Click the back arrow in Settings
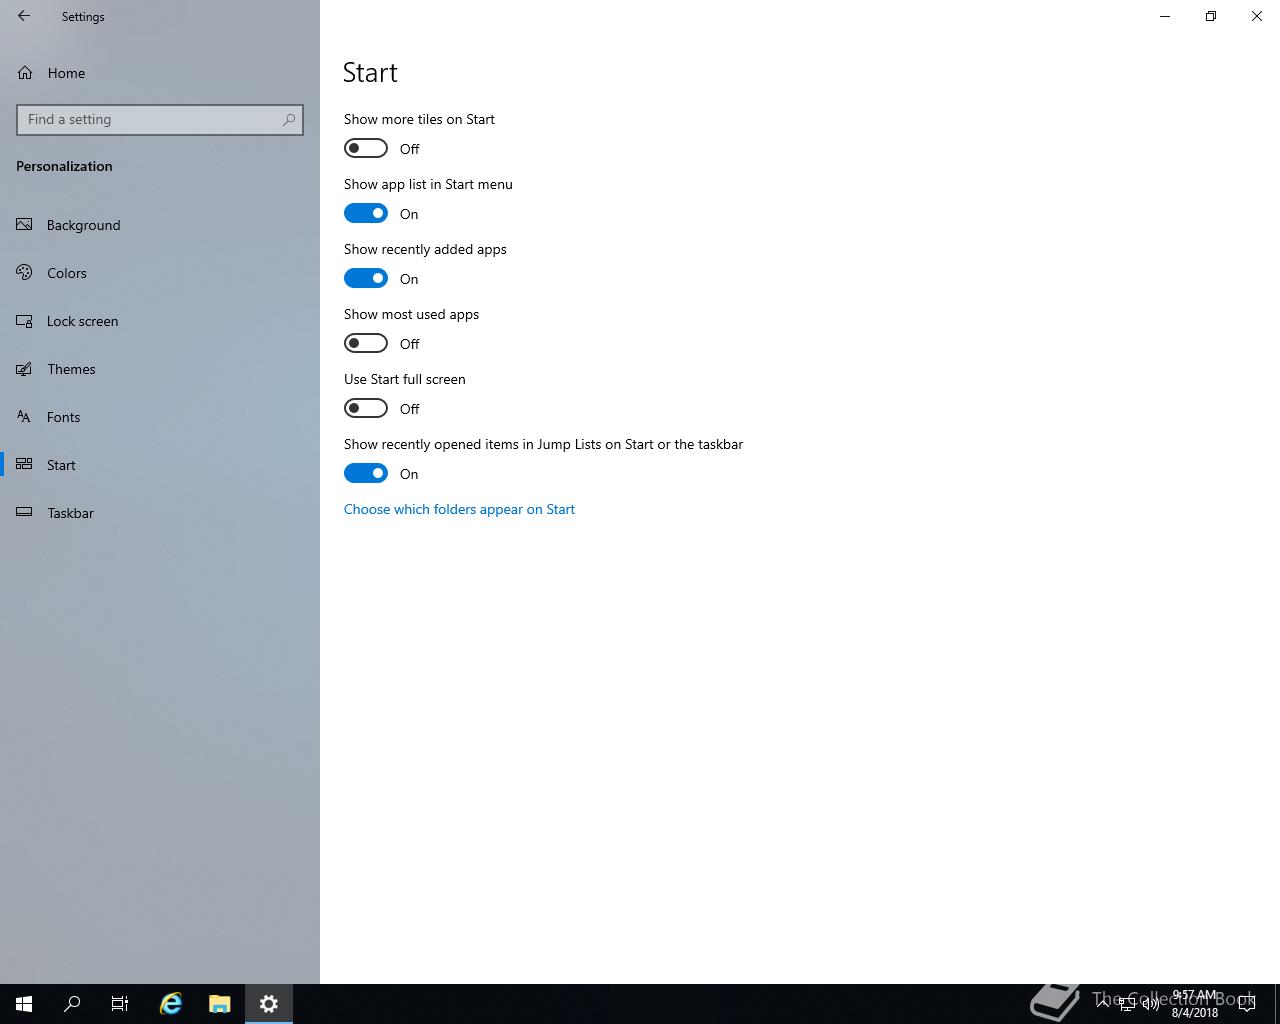The height and width of the screenshot is (1024, 1280). pyautogui.click(x=24, y=16)
